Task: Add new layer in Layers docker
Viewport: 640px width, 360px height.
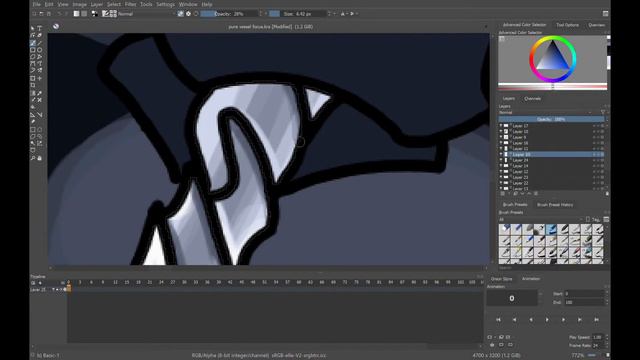Action: pyautogui.click(x=502, y=193)
